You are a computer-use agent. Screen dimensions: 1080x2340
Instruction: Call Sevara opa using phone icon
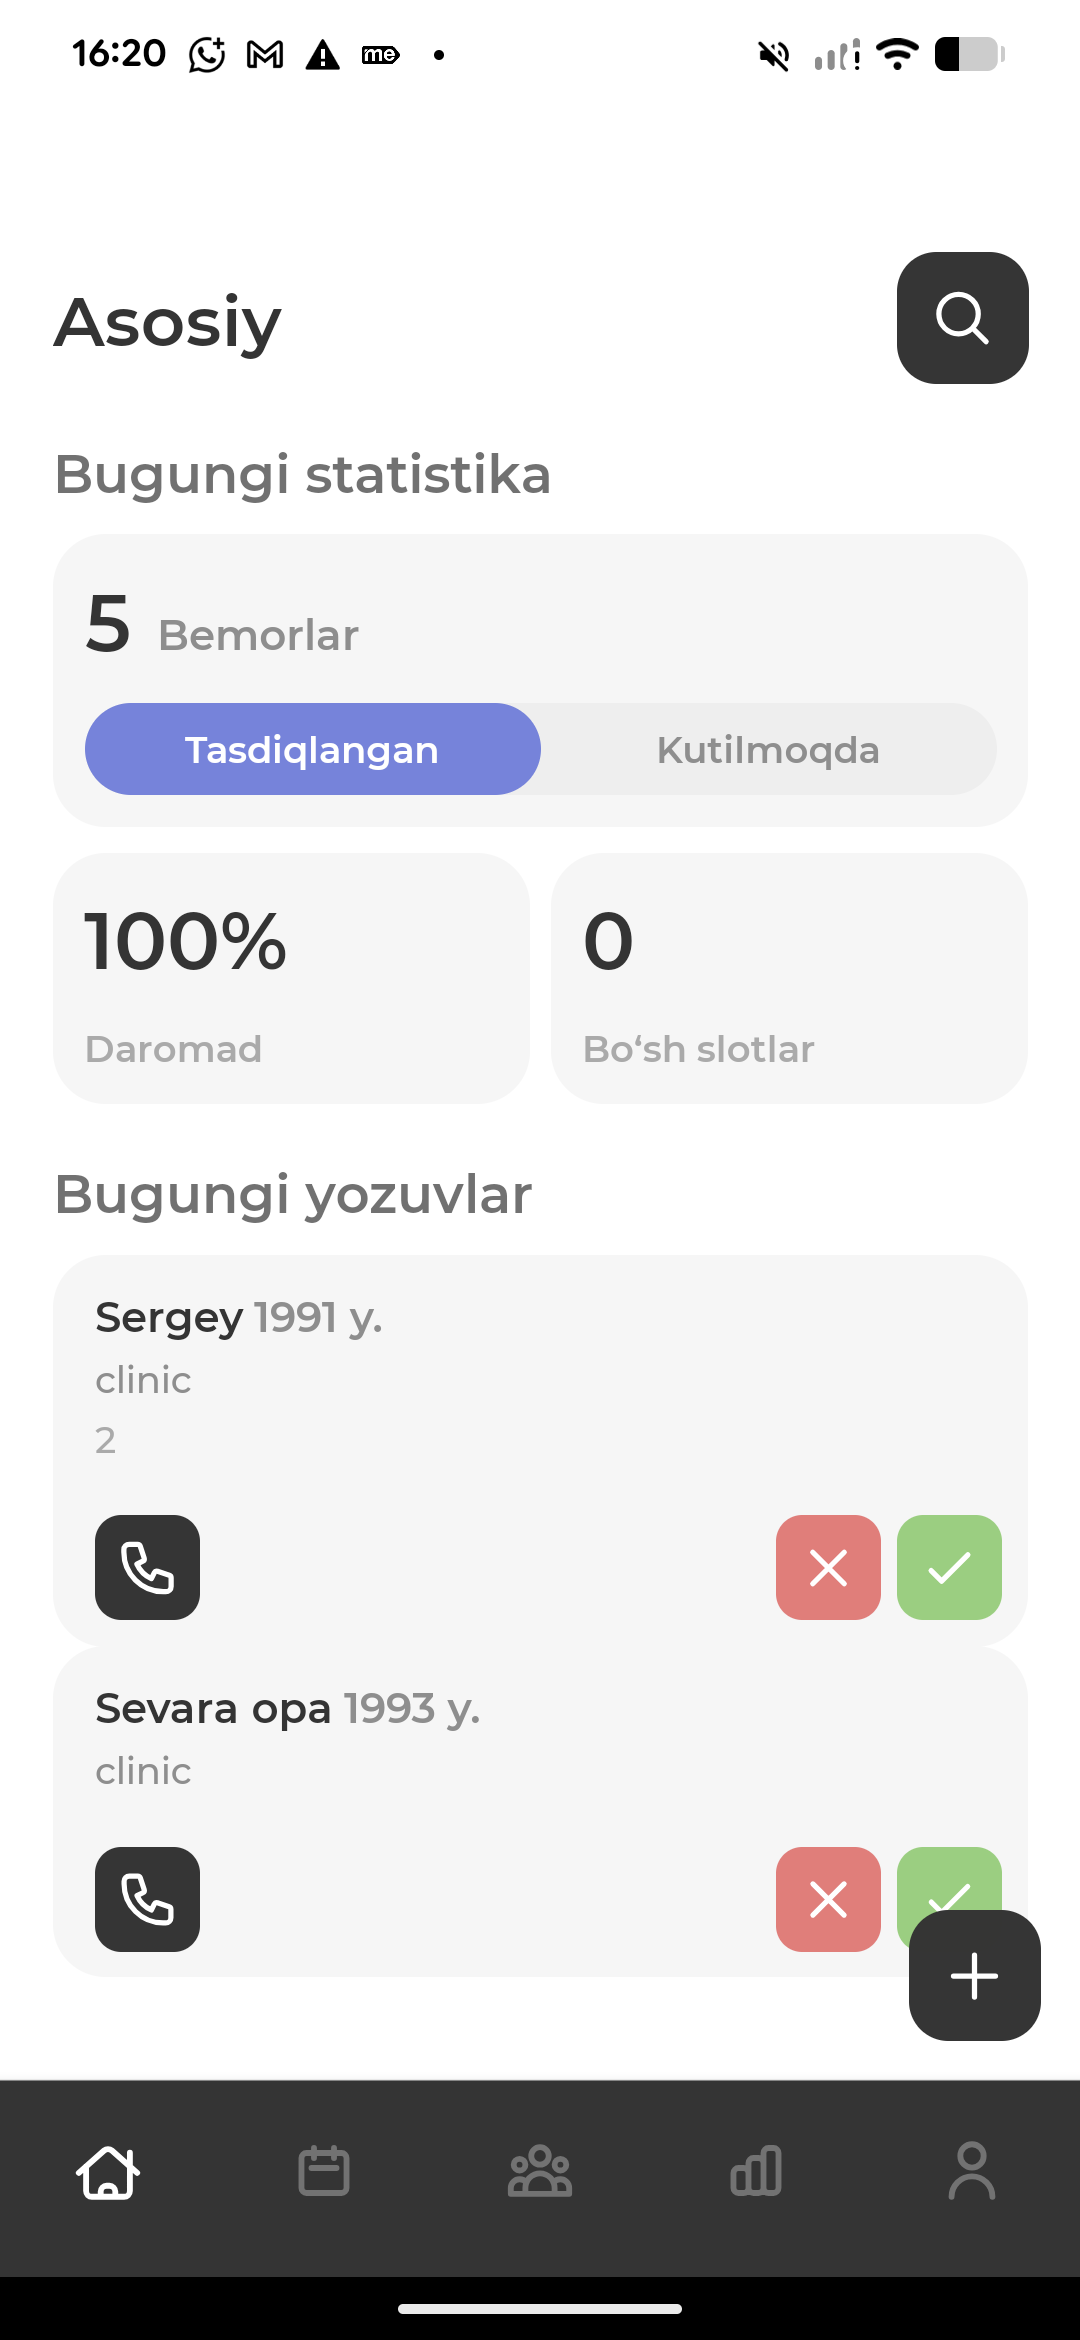[x=147, y=1899]
